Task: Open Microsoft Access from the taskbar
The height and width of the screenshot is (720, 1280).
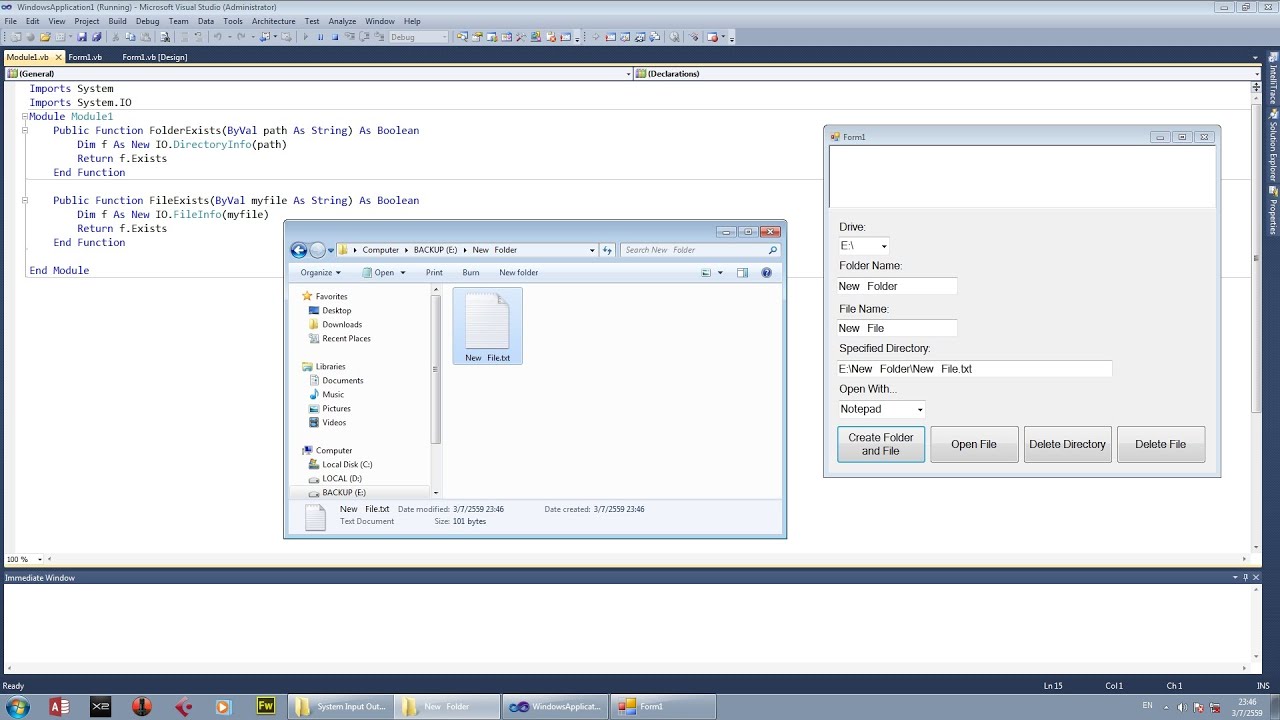Action: [x=59, y=707]
